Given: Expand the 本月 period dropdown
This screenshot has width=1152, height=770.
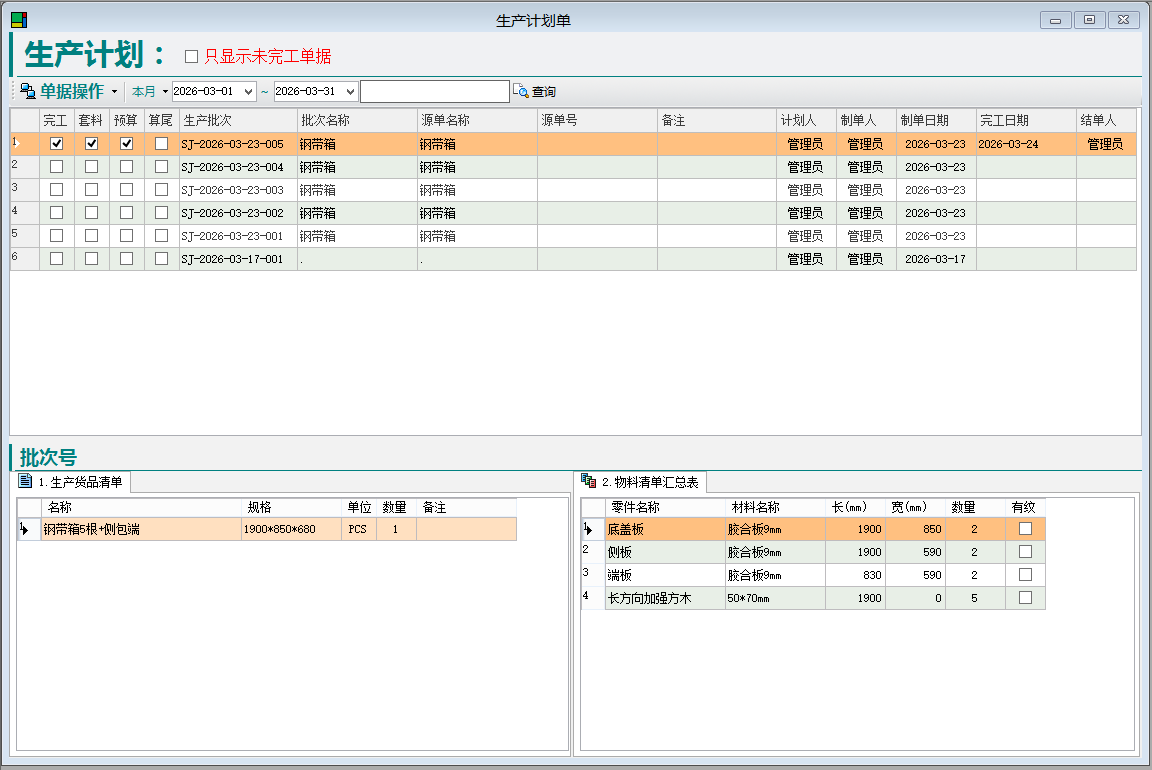Looking at the screenshot, I should coord(165,92).
